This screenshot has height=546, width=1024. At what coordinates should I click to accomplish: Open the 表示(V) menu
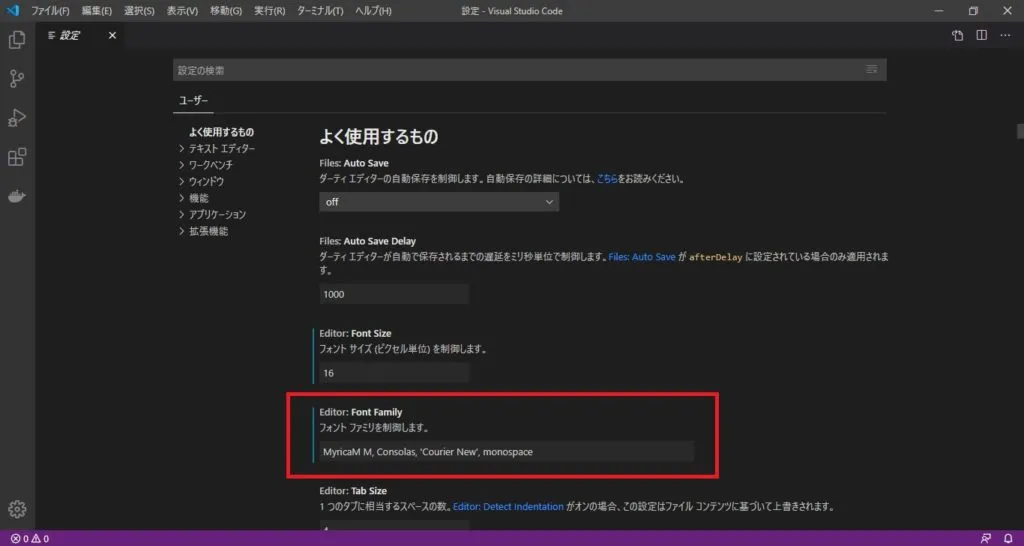182,11
